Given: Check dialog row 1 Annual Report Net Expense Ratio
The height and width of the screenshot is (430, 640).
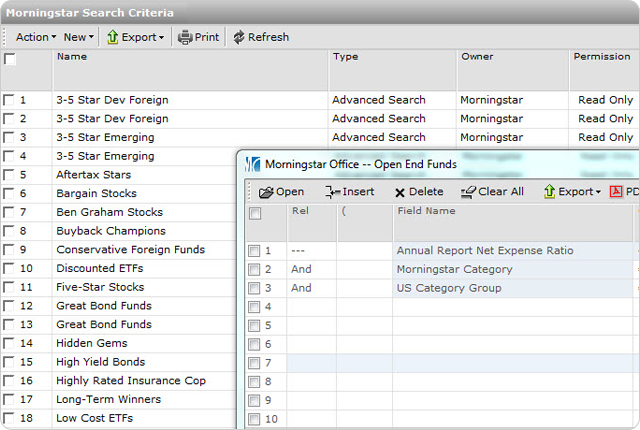Looking at the screenshot, I should click(254, 250).
